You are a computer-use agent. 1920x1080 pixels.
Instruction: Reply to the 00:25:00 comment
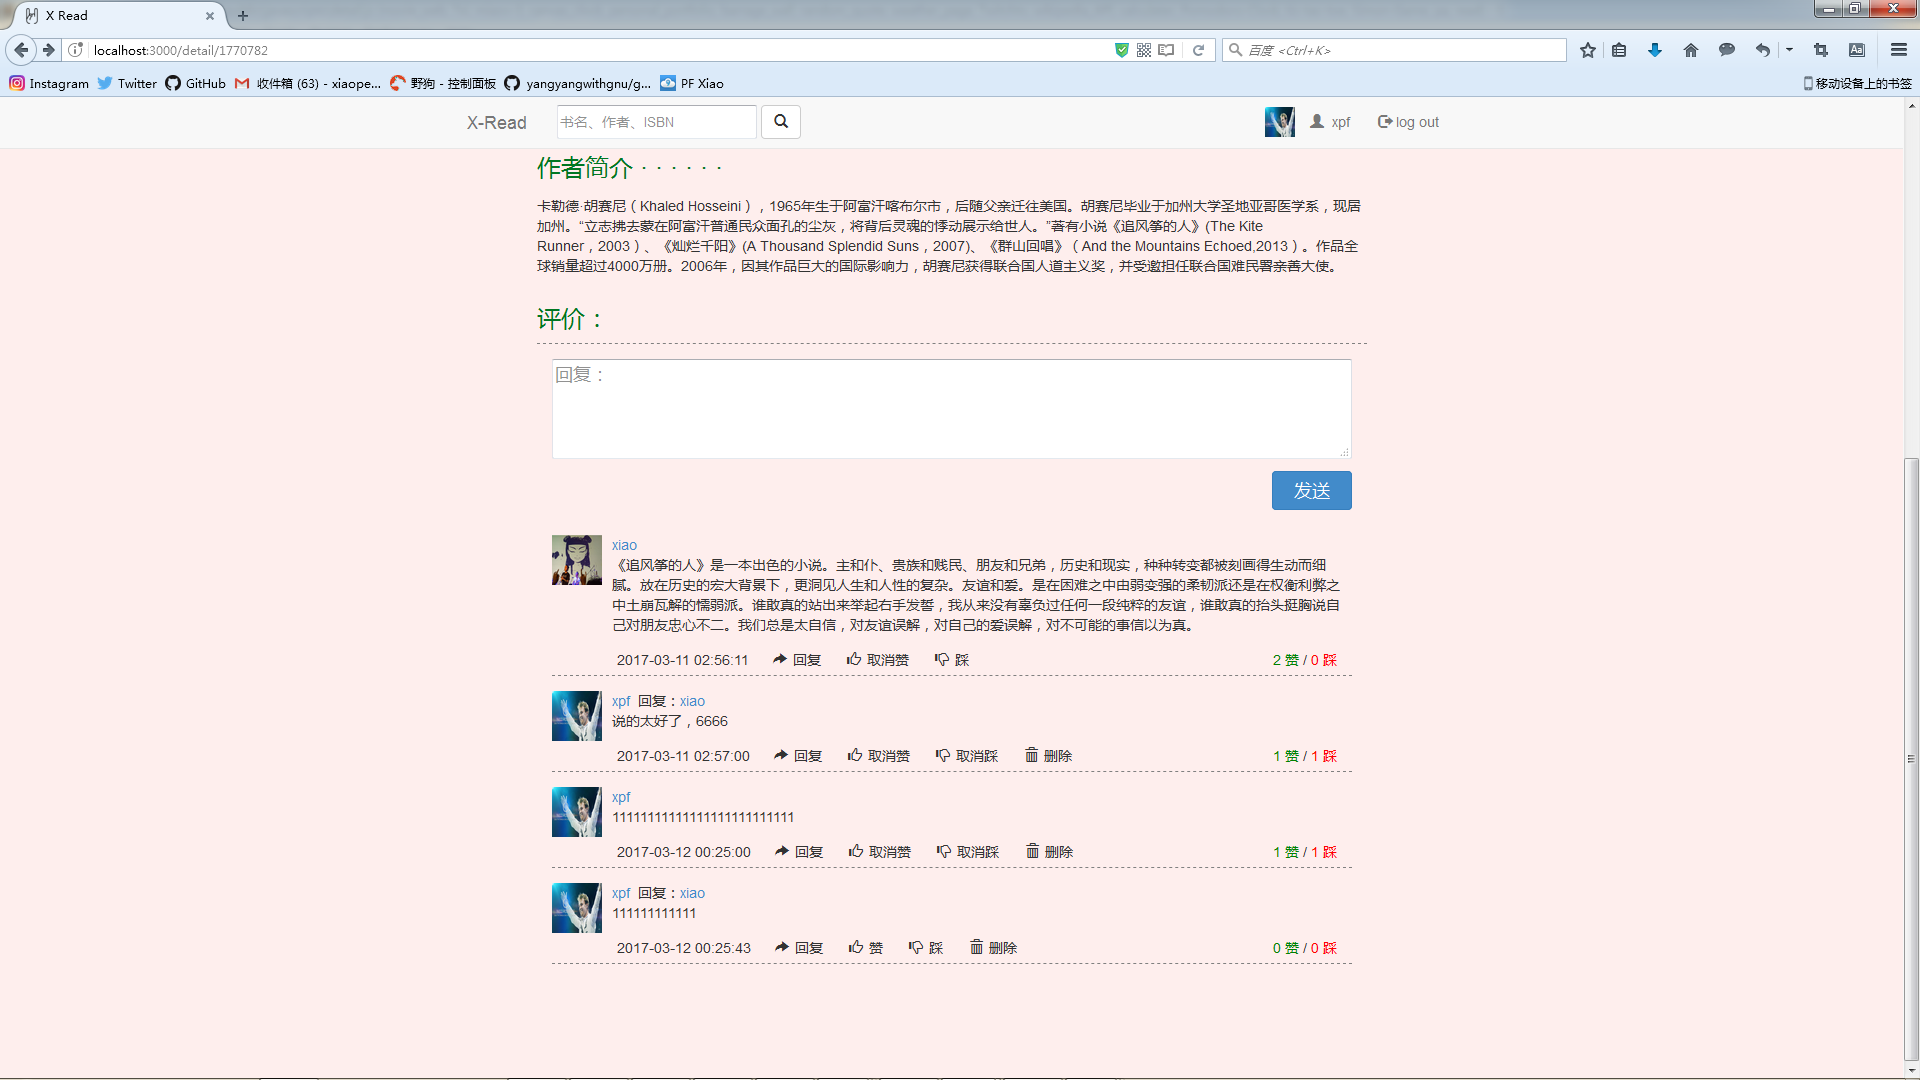click(799, 852)
